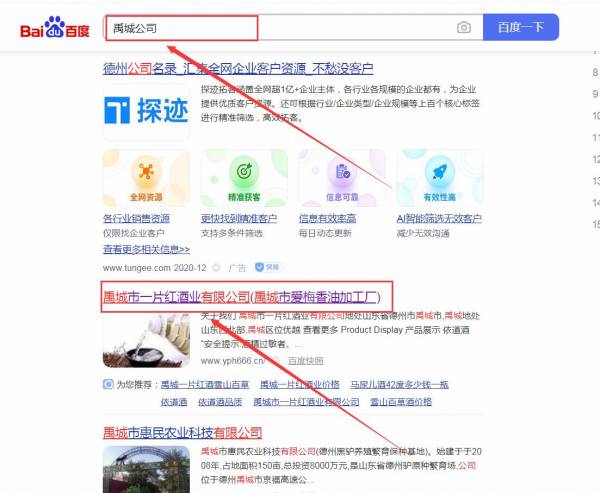Click the Baidu logo
Image resolution: width=600 pixels, height=493 pixels.
55,27
